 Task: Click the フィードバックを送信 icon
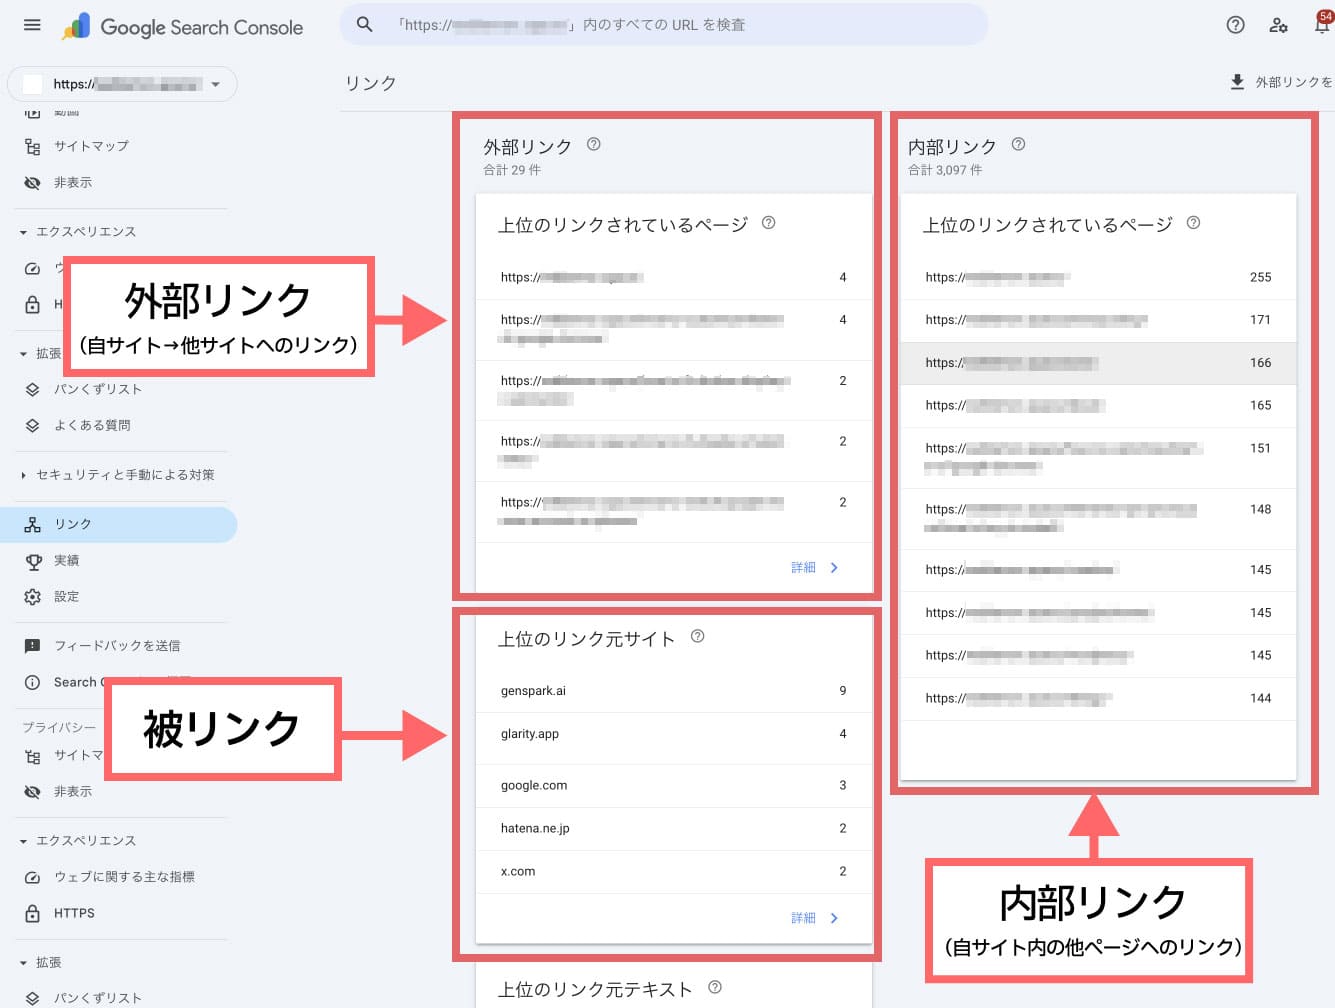(32, 645)
